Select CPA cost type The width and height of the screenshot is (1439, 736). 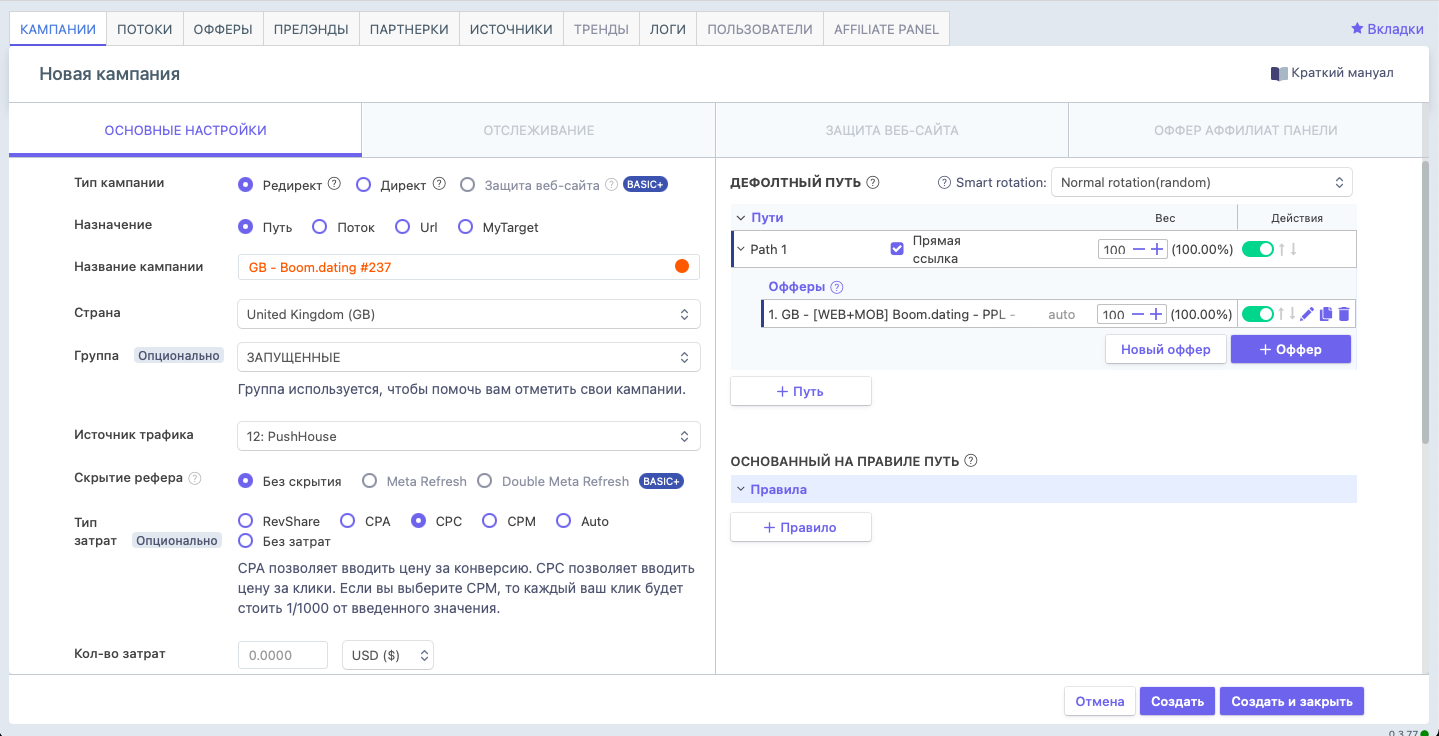(348, 521)
